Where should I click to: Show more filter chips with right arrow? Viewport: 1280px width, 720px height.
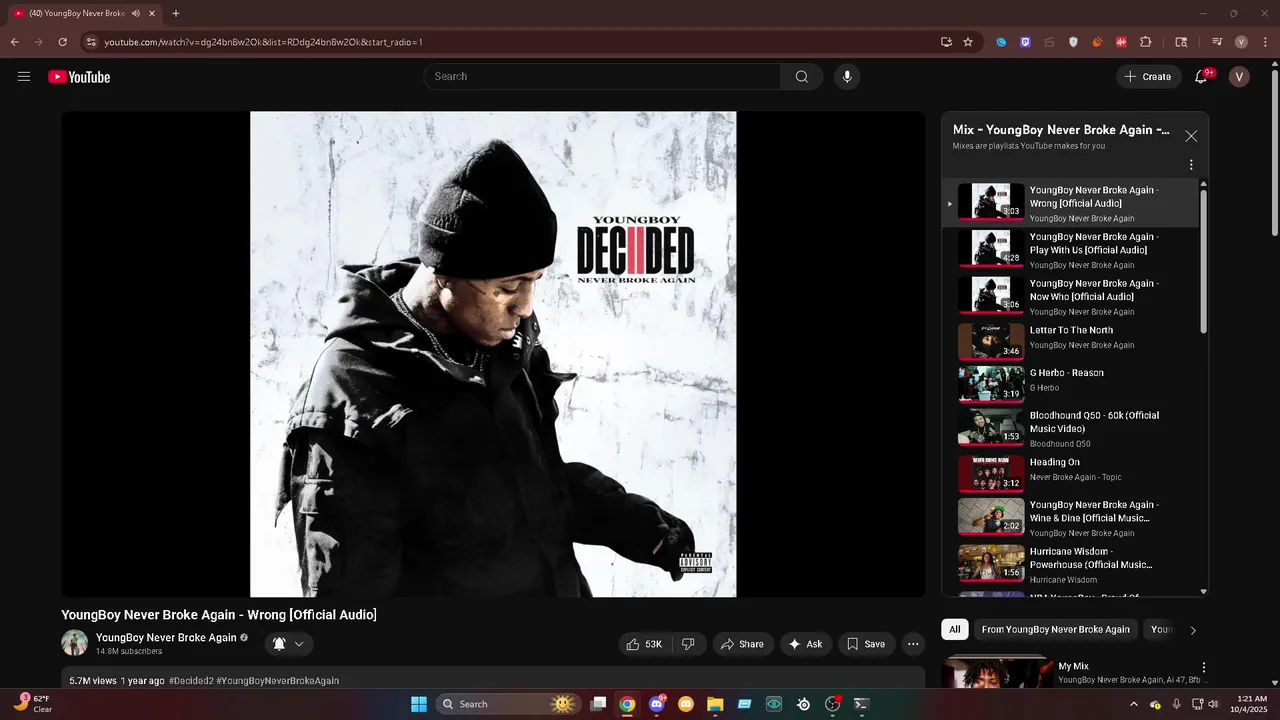point(1193,630)
